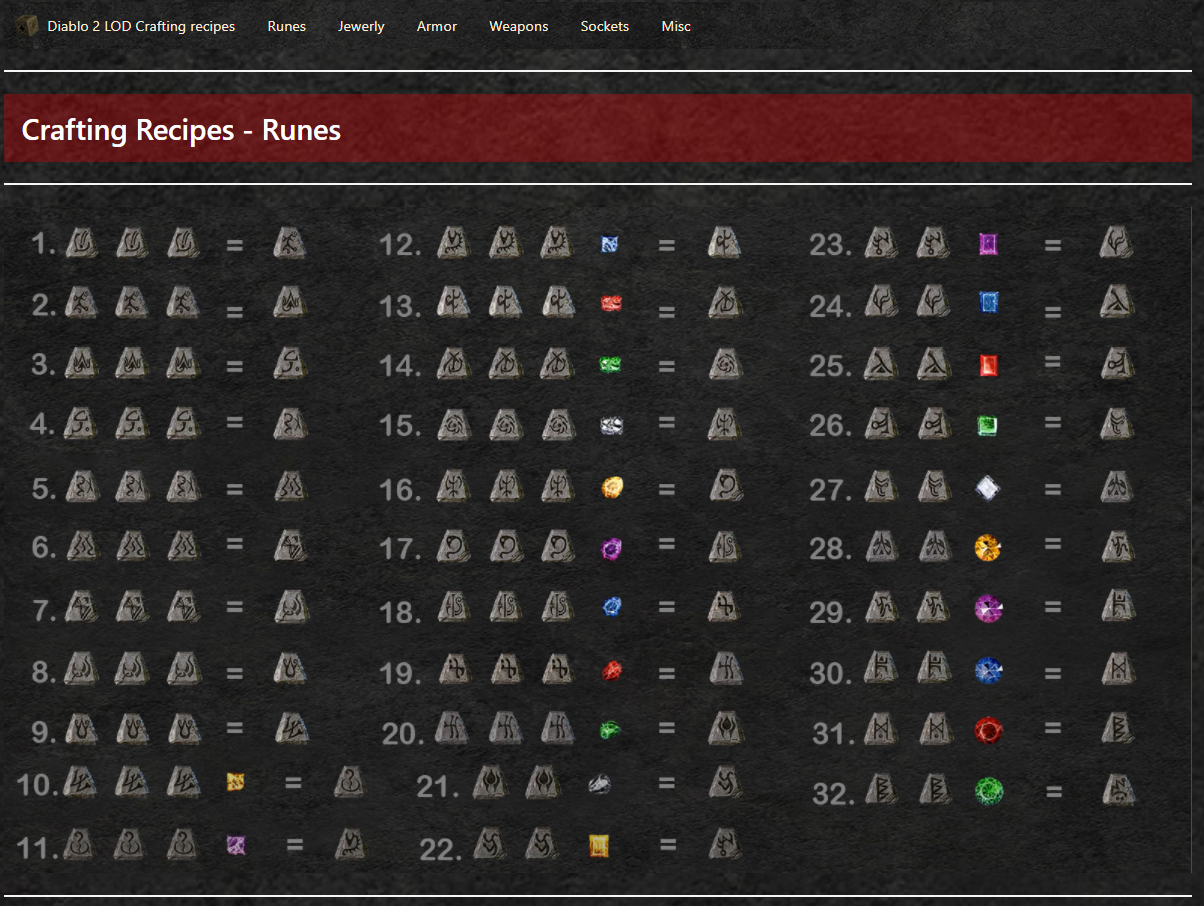Click the green chipped gem in recipe 14
The image size is (1204, 906).
pyautogui.click(x=611, y=365)
